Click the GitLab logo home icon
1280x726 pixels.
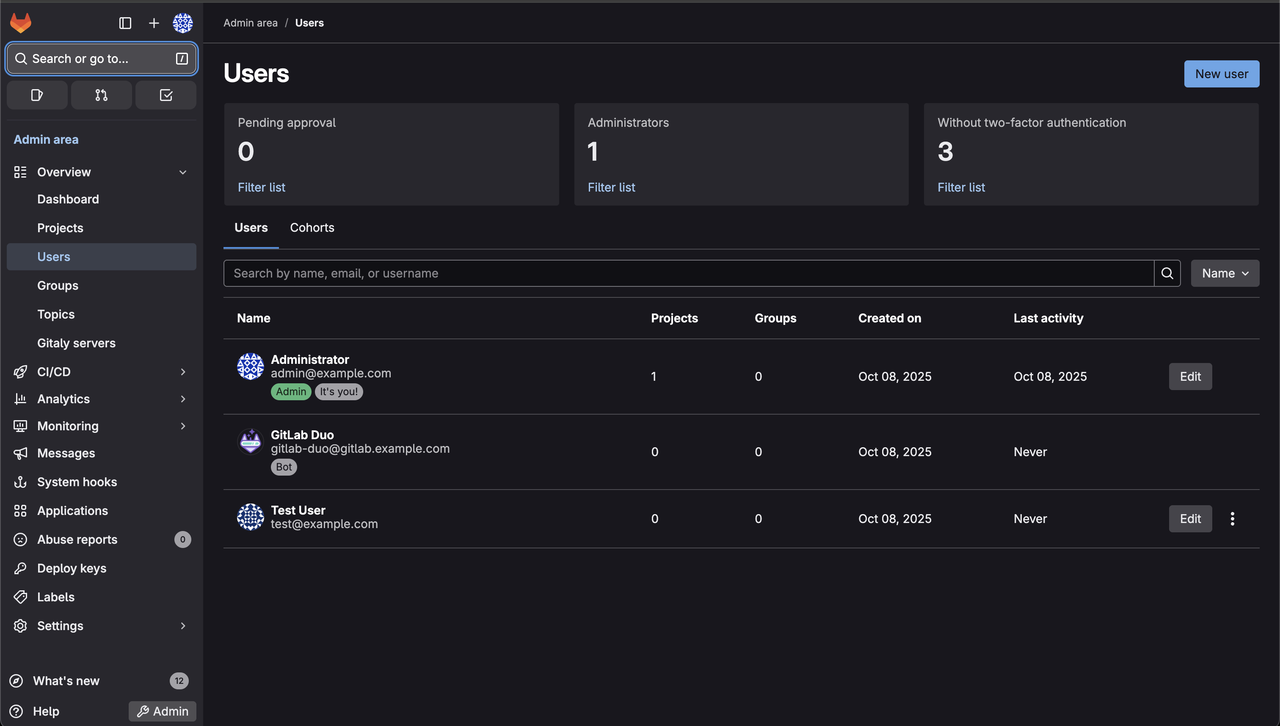21,23
